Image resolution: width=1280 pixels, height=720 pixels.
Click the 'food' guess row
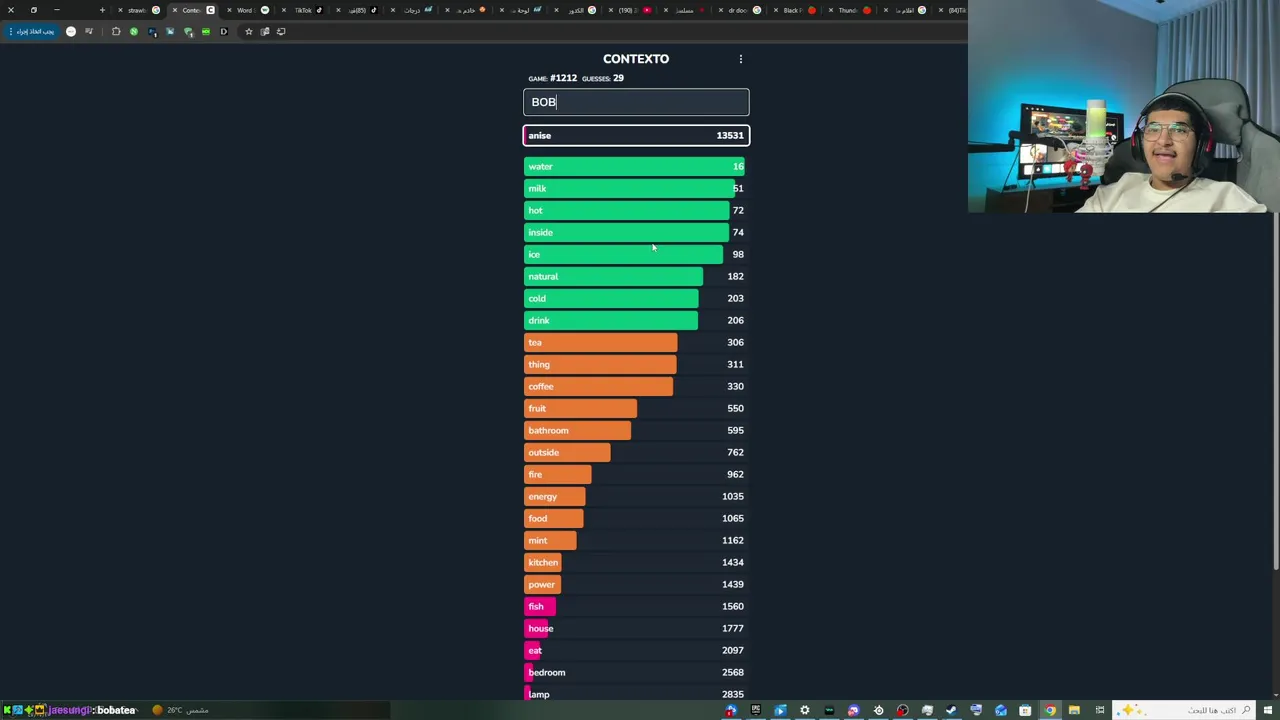tap(636, 519)
